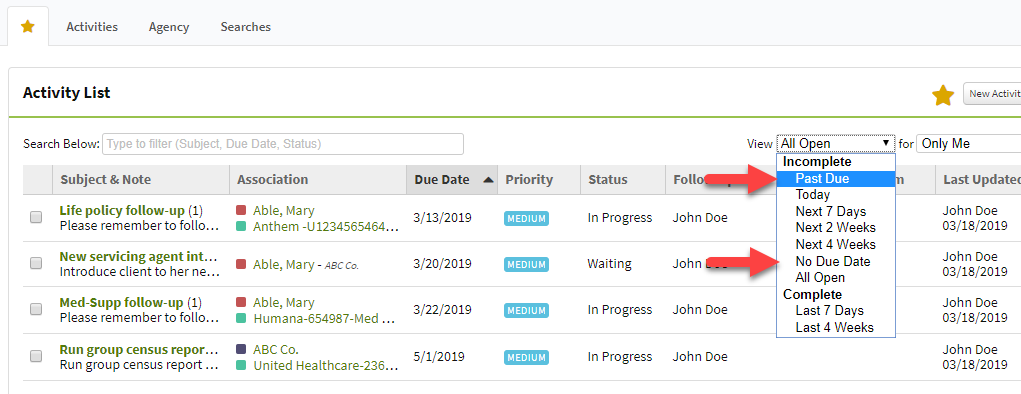Click the New Activity button
1021x394 pixels.
(x=992, y=94)
